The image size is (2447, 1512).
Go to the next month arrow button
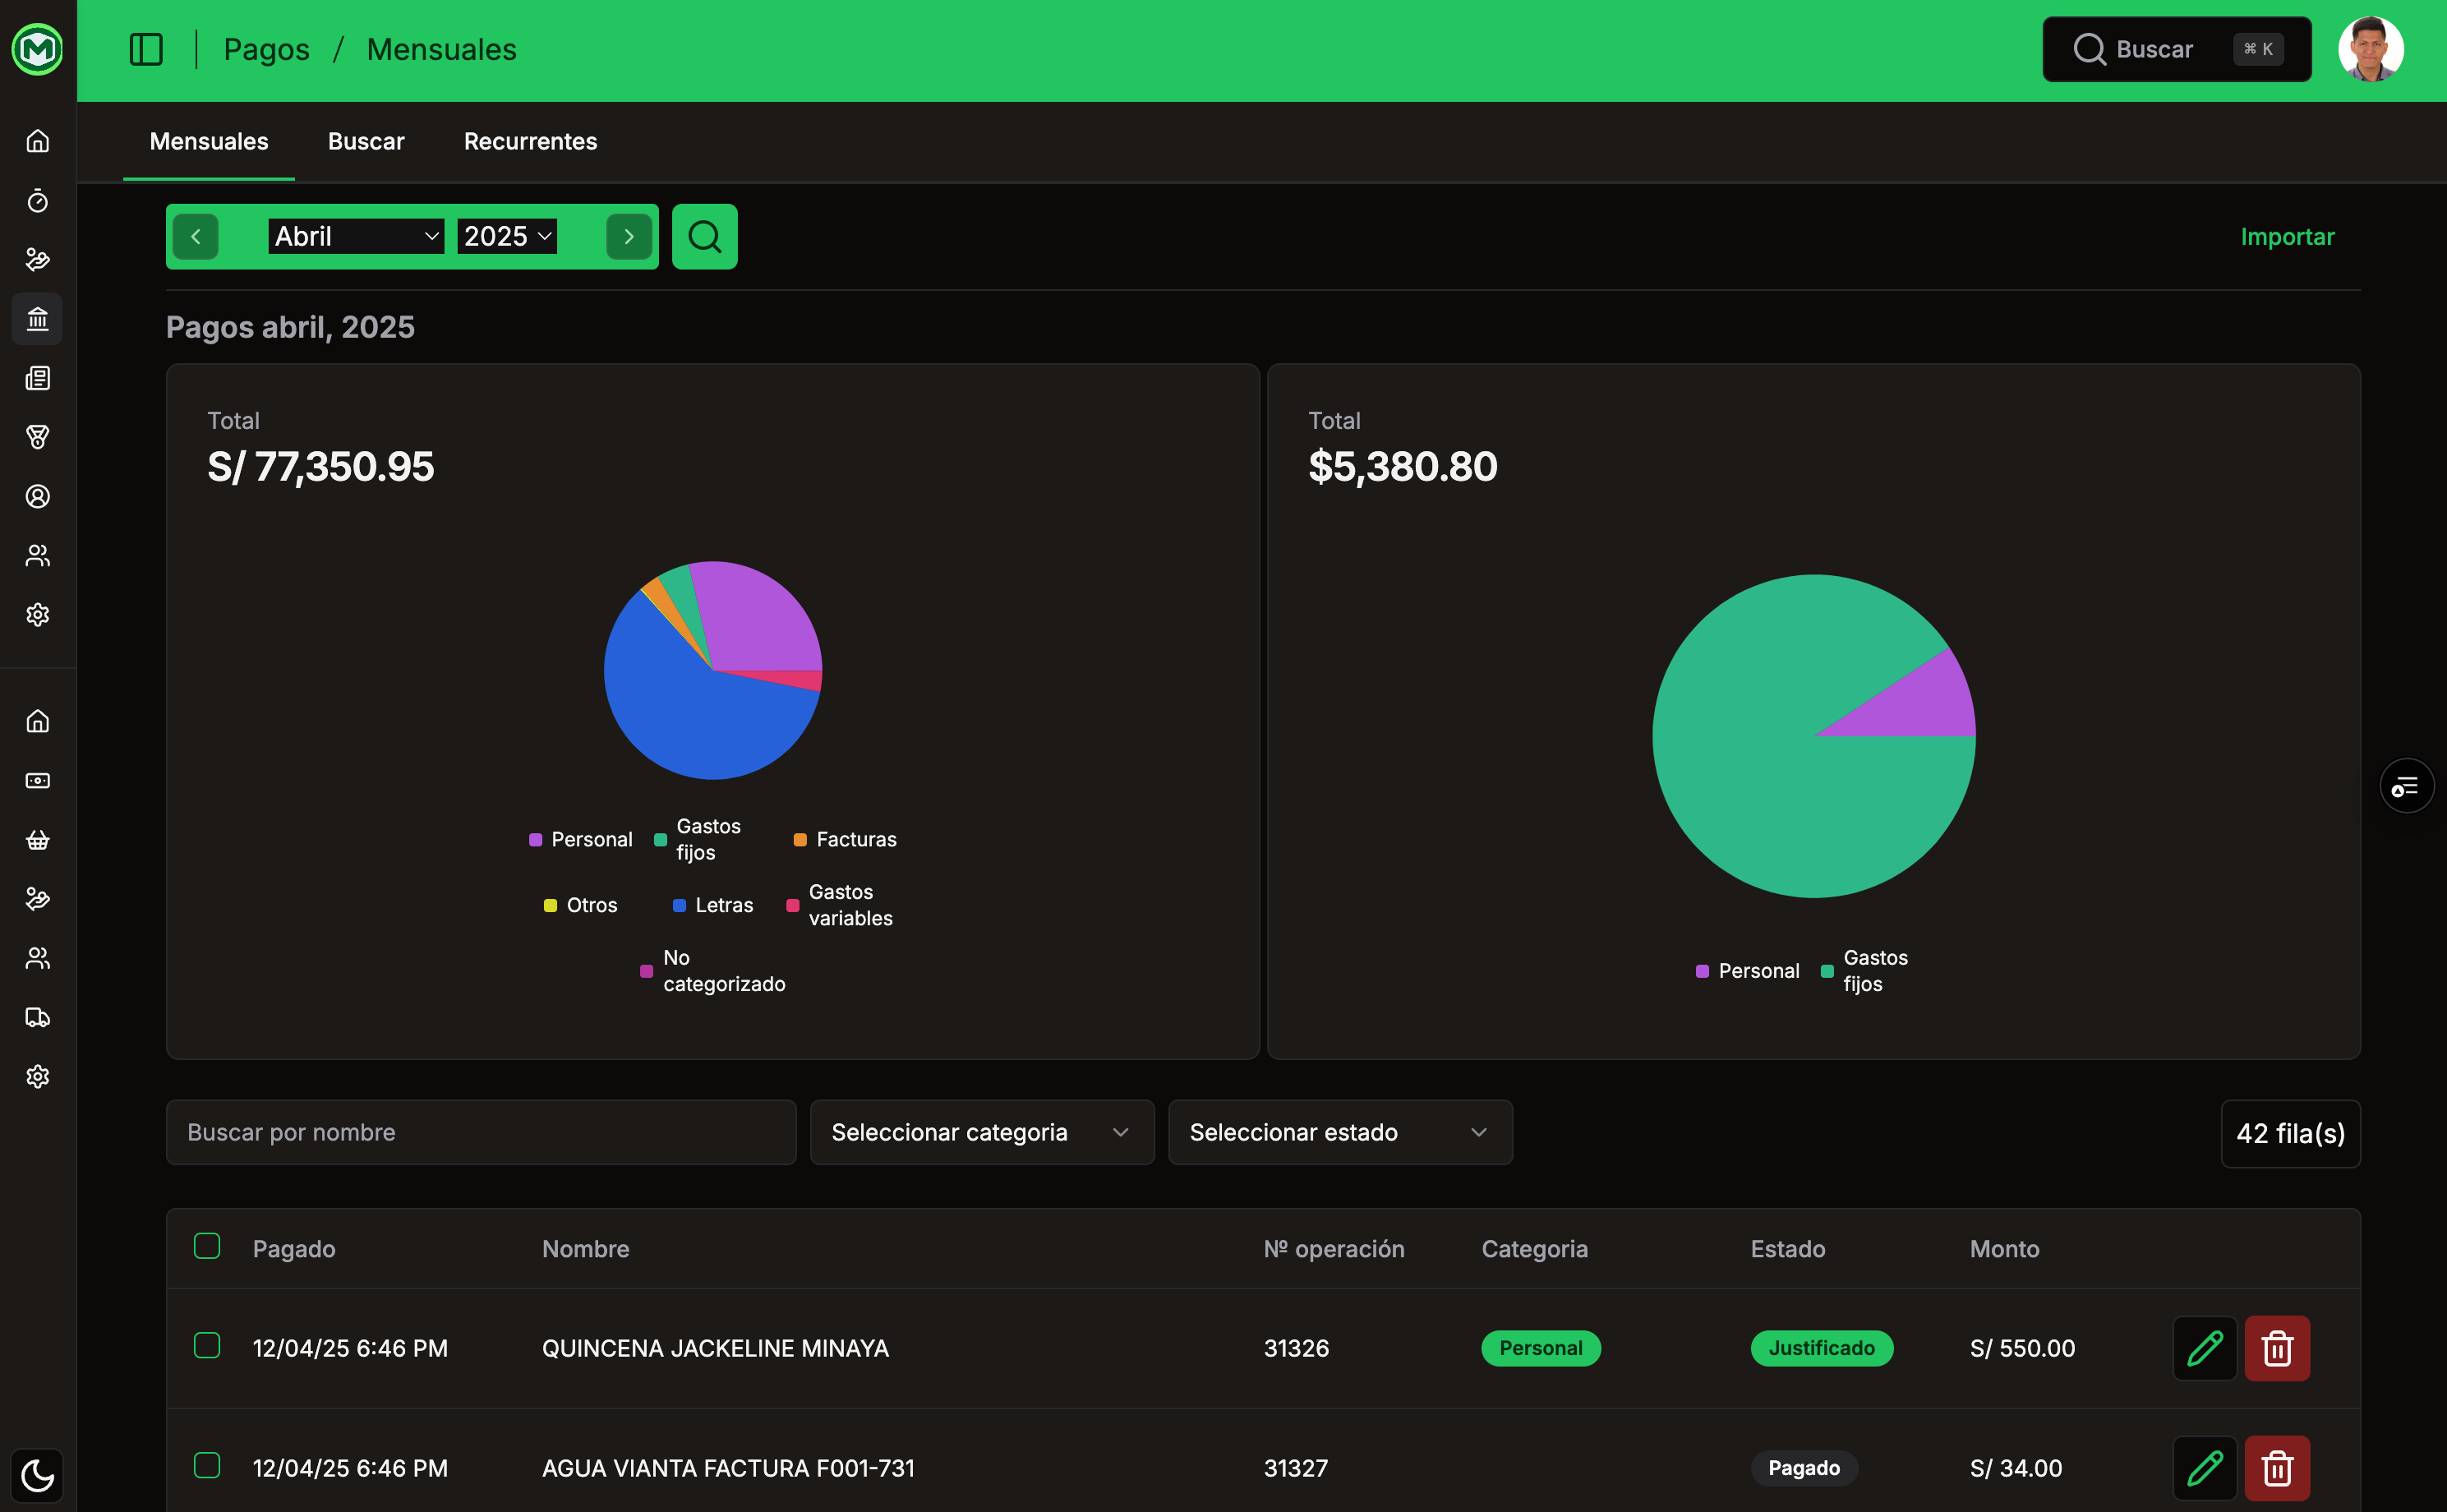[x=629, y=237]
